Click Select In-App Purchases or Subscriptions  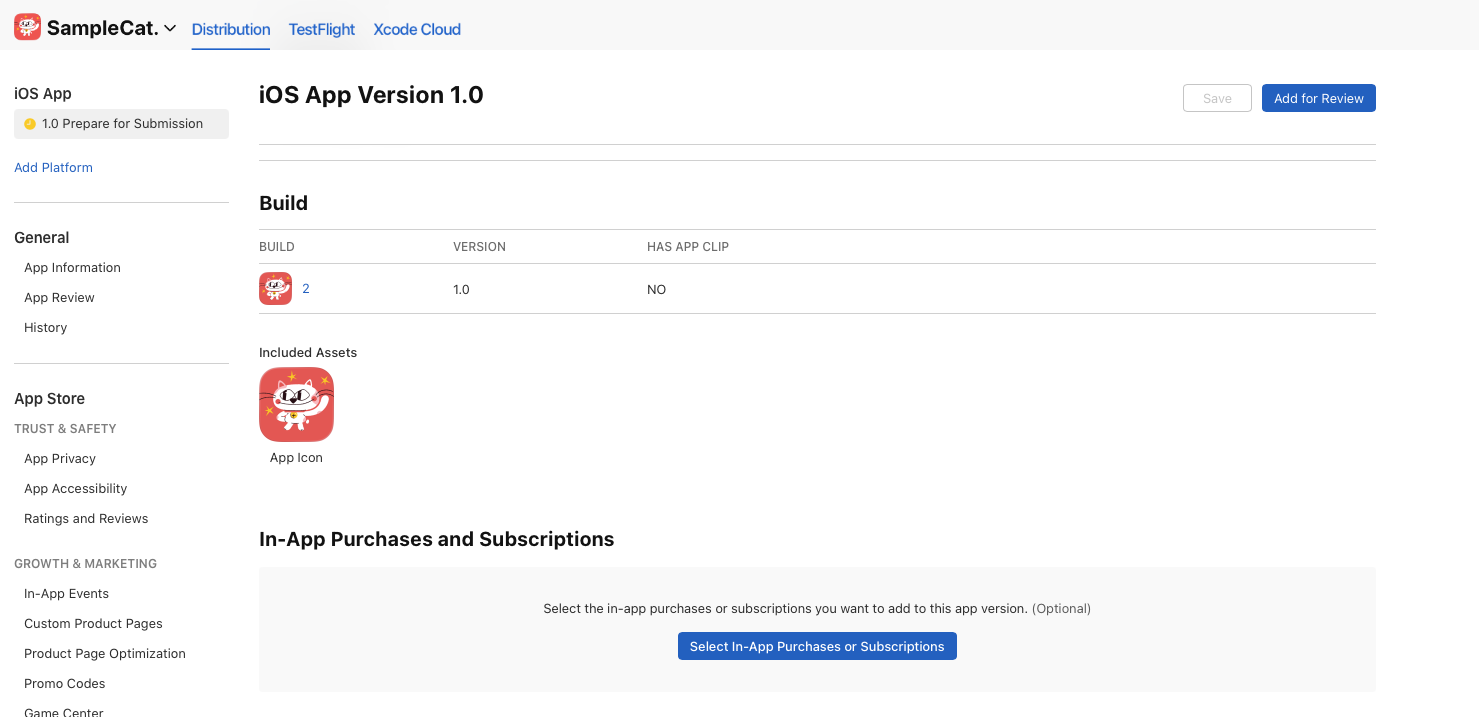[x=817, y=646]
